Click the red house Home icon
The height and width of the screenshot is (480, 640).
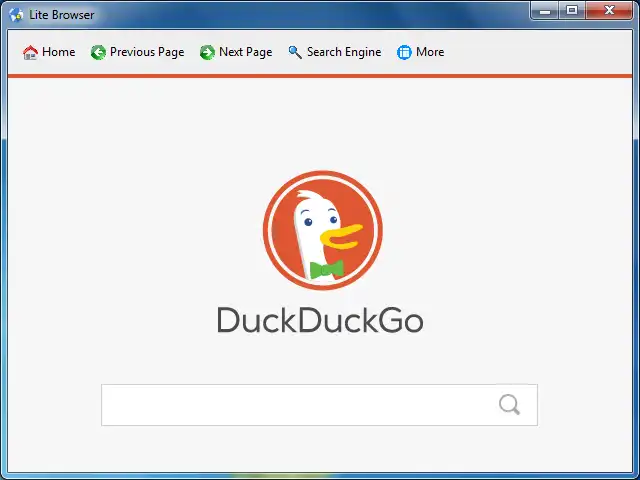click(30, 52)
